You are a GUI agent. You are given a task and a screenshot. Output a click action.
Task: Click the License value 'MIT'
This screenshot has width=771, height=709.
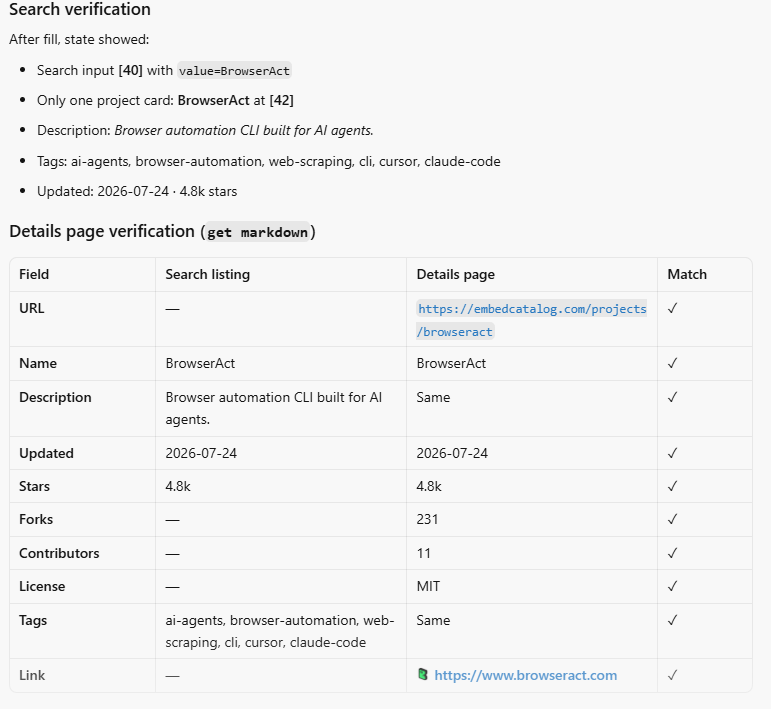click(x=428, y=586)
